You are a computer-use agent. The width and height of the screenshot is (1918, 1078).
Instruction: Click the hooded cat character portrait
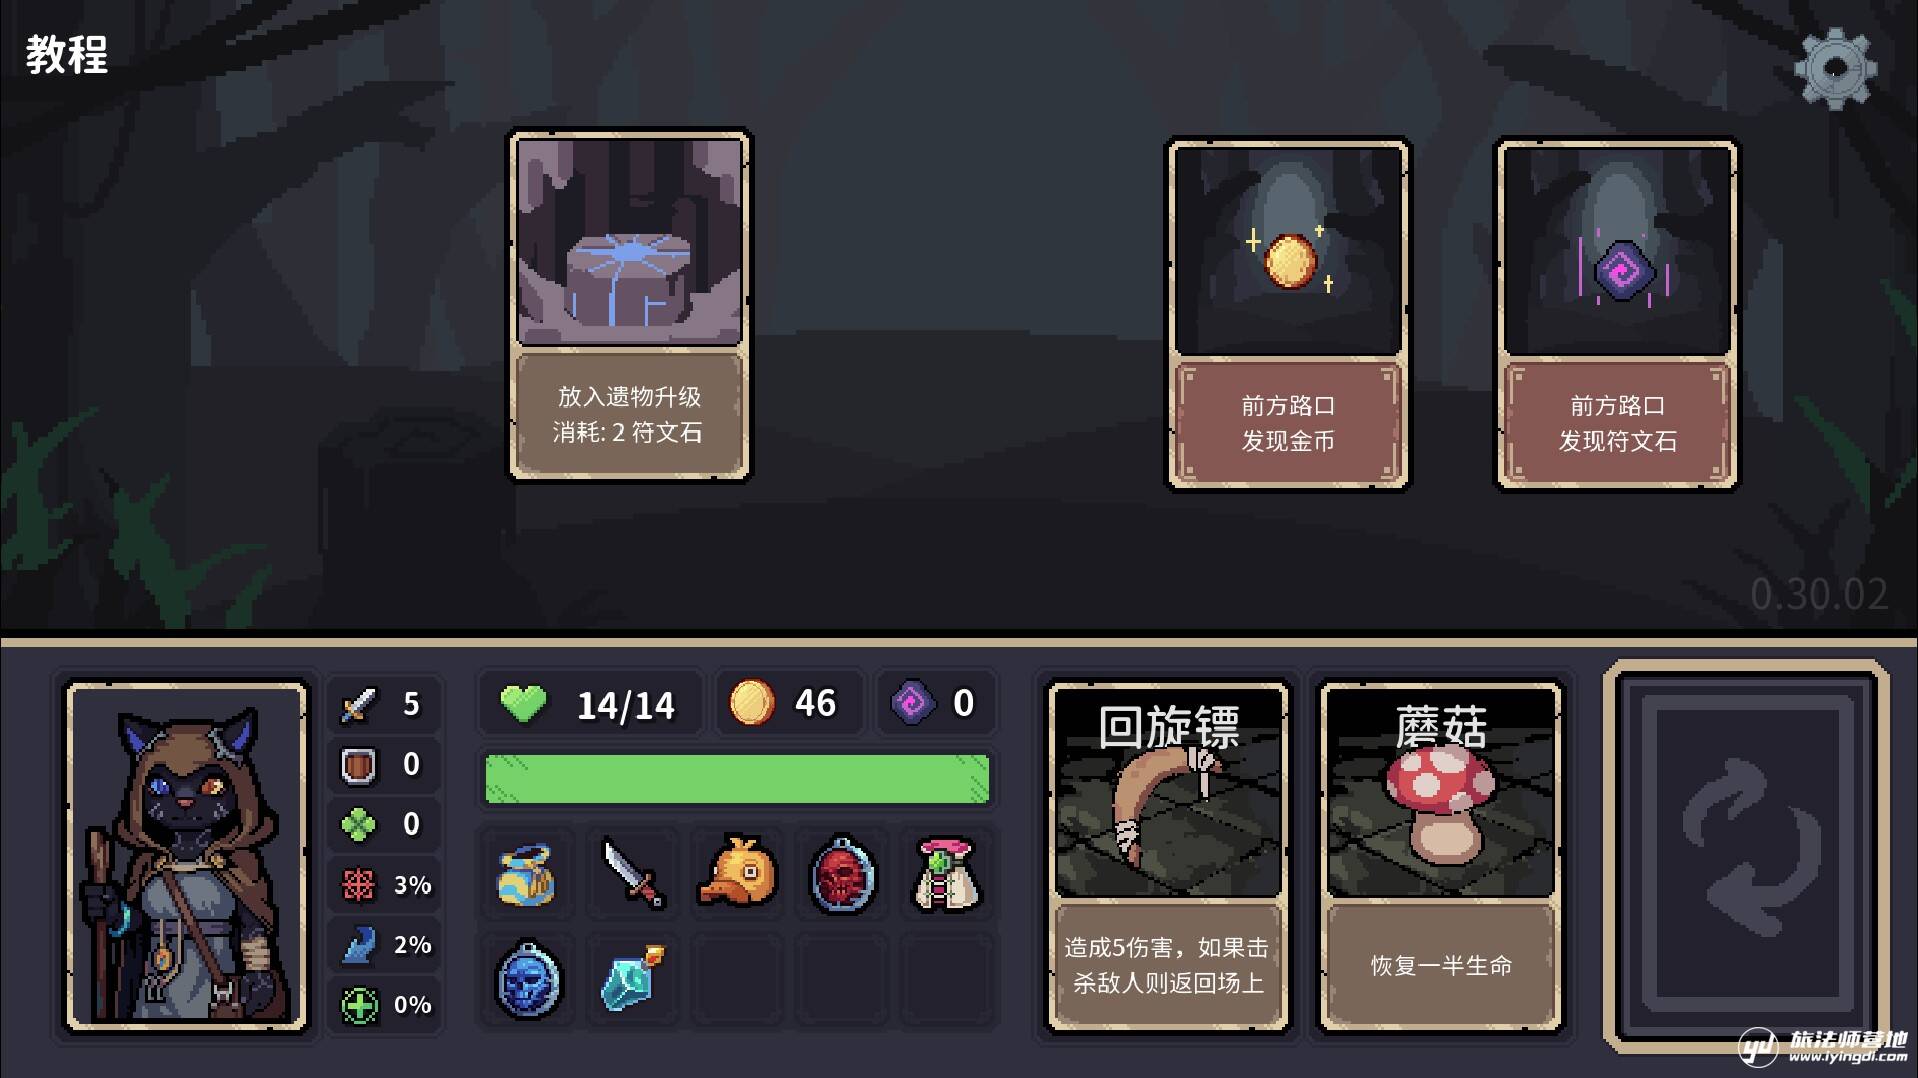[186, 857]
